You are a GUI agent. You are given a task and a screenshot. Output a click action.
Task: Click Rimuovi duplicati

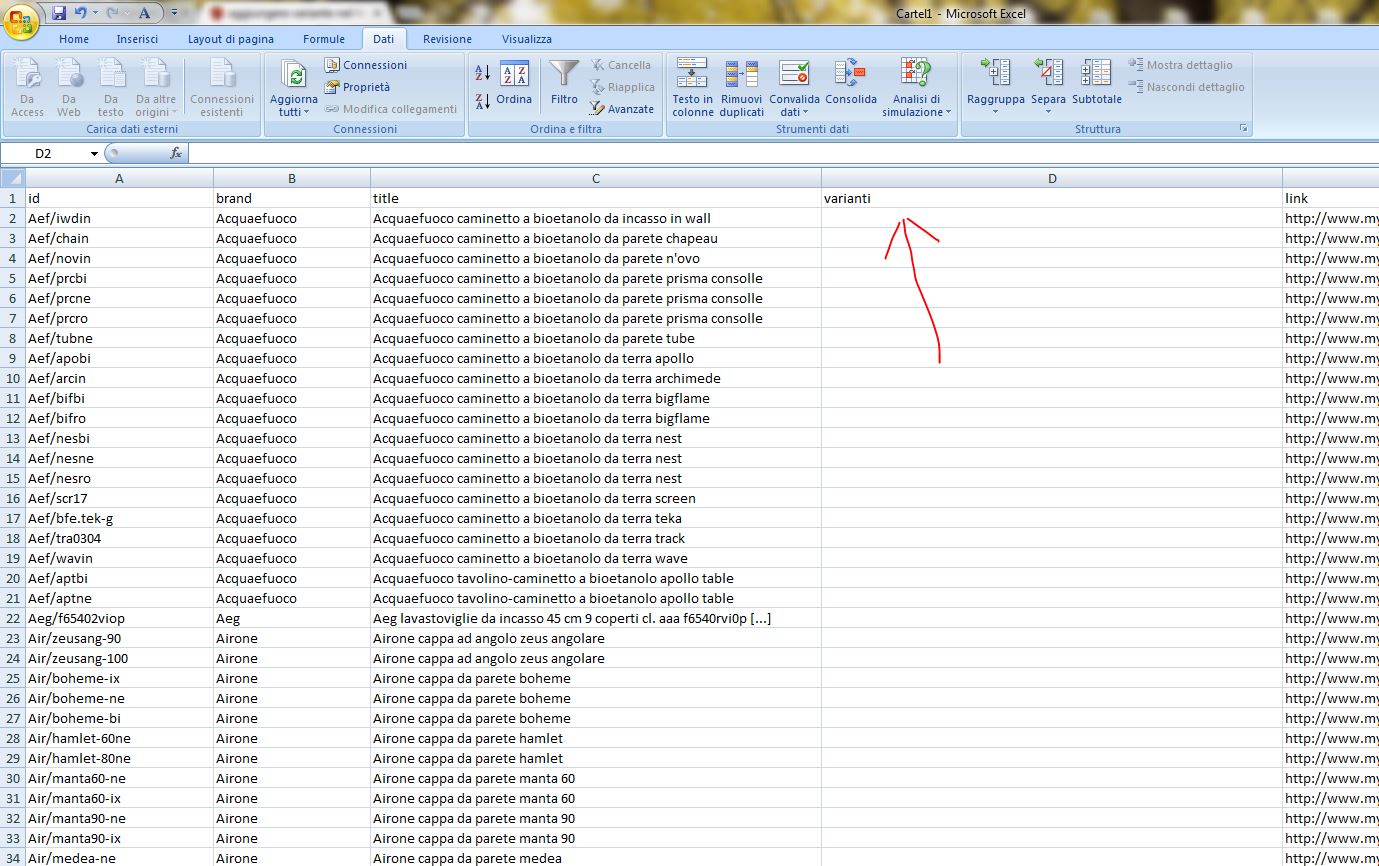click(x=741, y=88)
